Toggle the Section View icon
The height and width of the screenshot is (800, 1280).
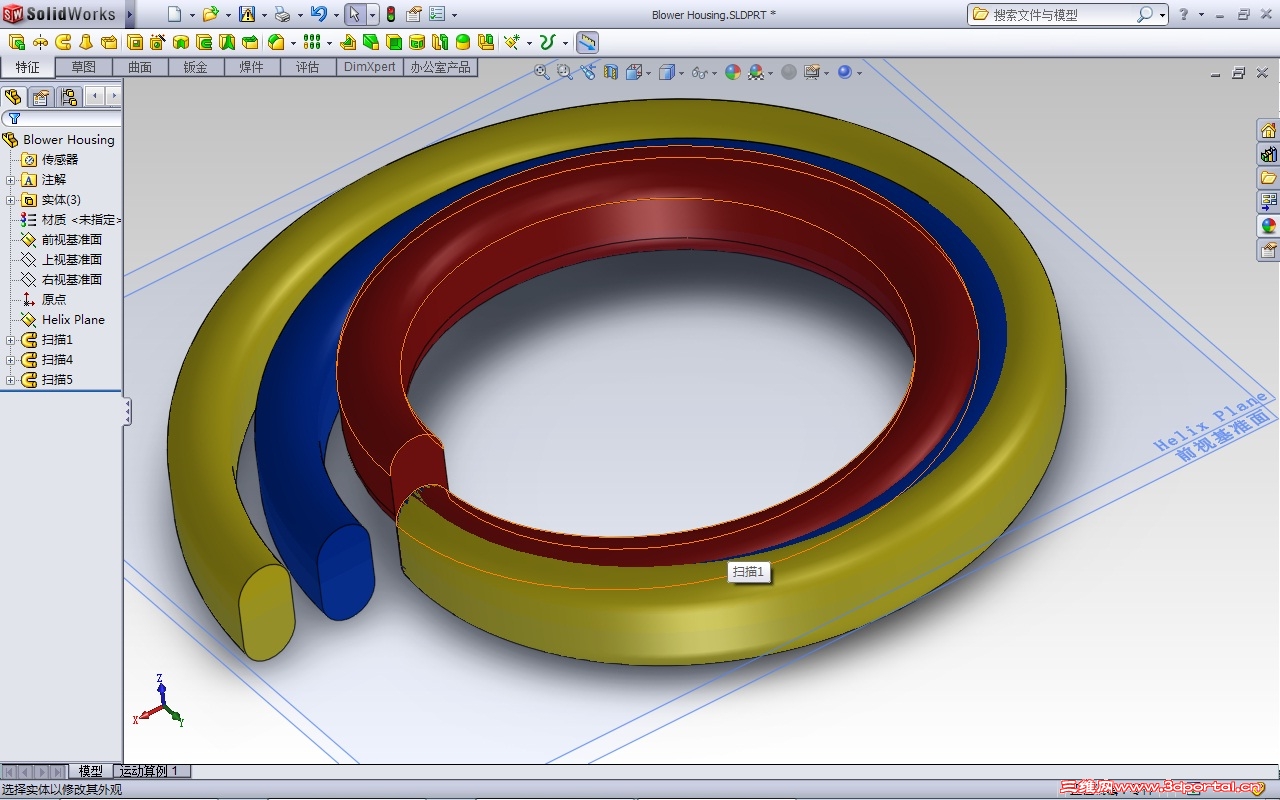point(611,72)
